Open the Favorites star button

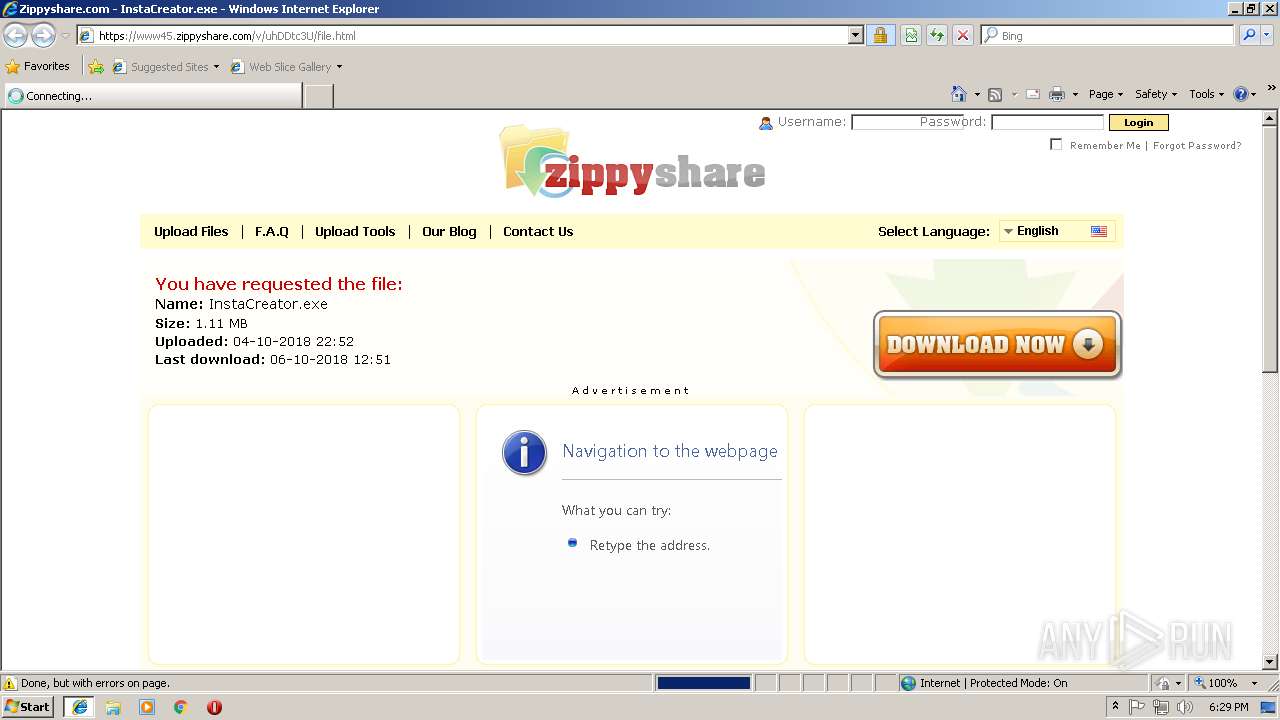point(38,67)
